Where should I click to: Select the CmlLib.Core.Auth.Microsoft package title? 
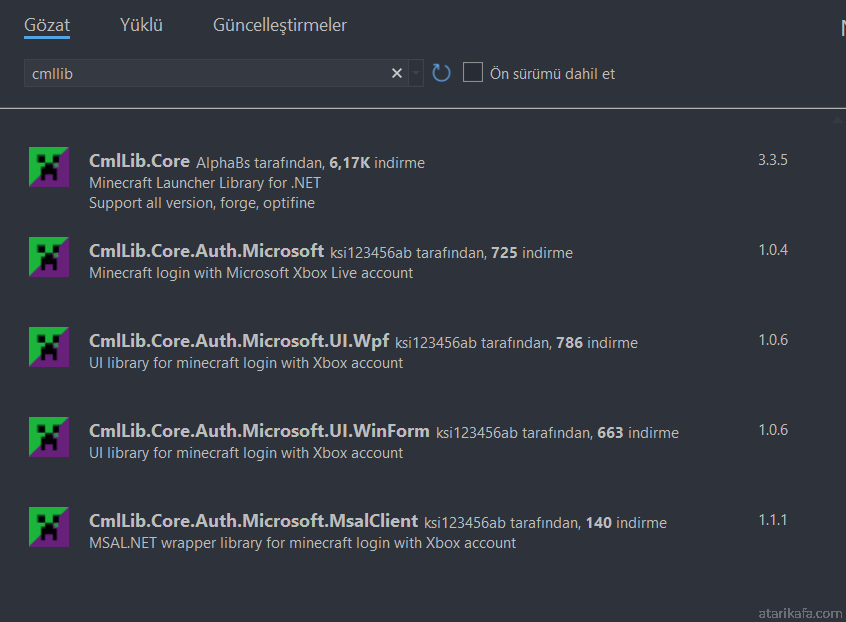point(206,251)
